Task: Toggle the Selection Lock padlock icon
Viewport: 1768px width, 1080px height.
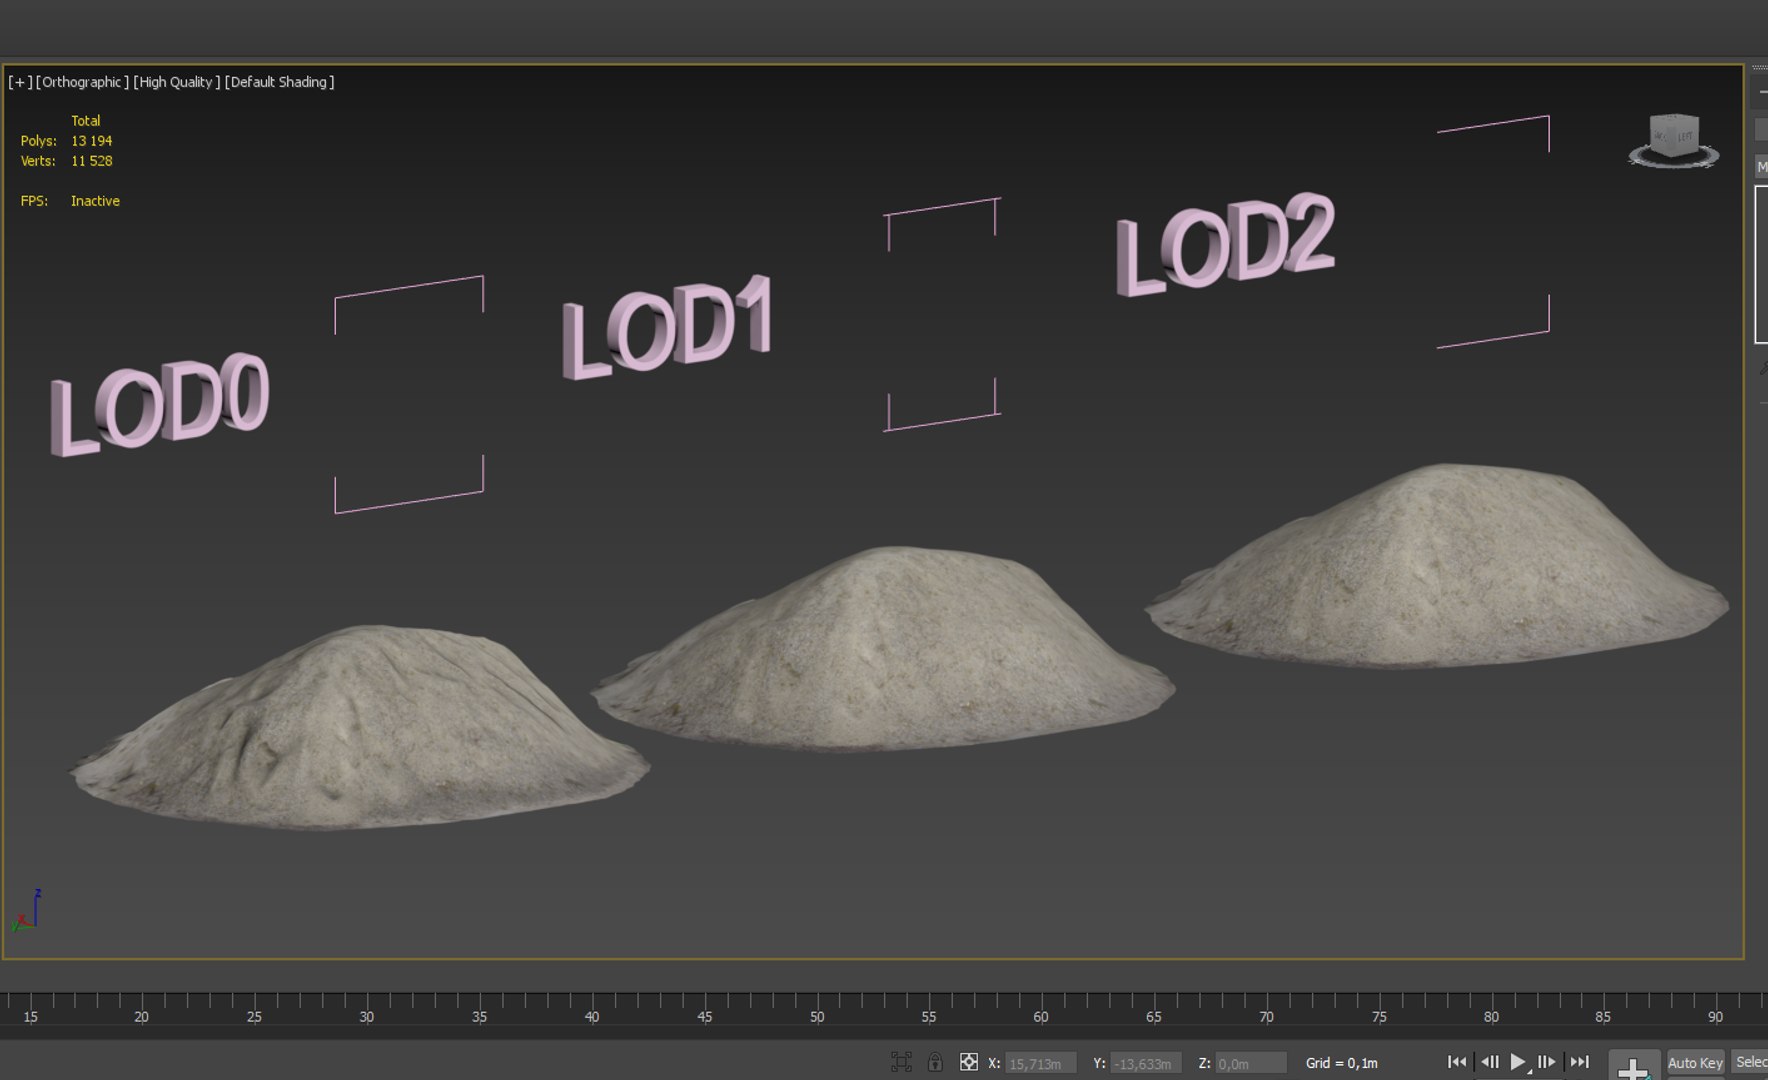Action: tap(935, 1062)
